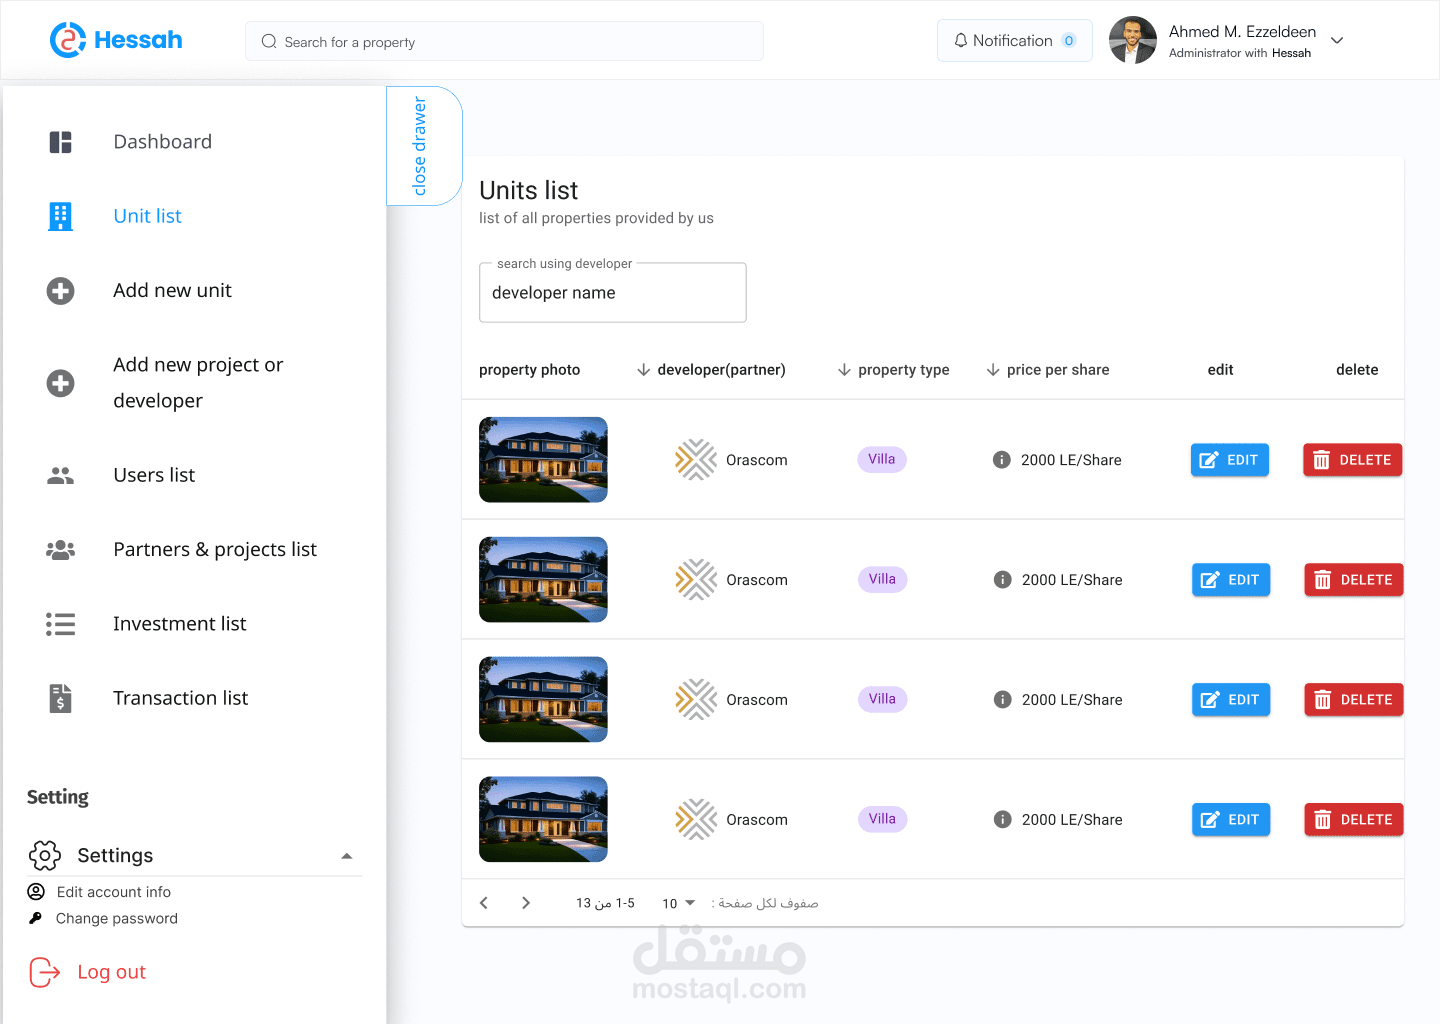Click DELETE button in third row
1440x1024 pixels.
point(1354,700)
